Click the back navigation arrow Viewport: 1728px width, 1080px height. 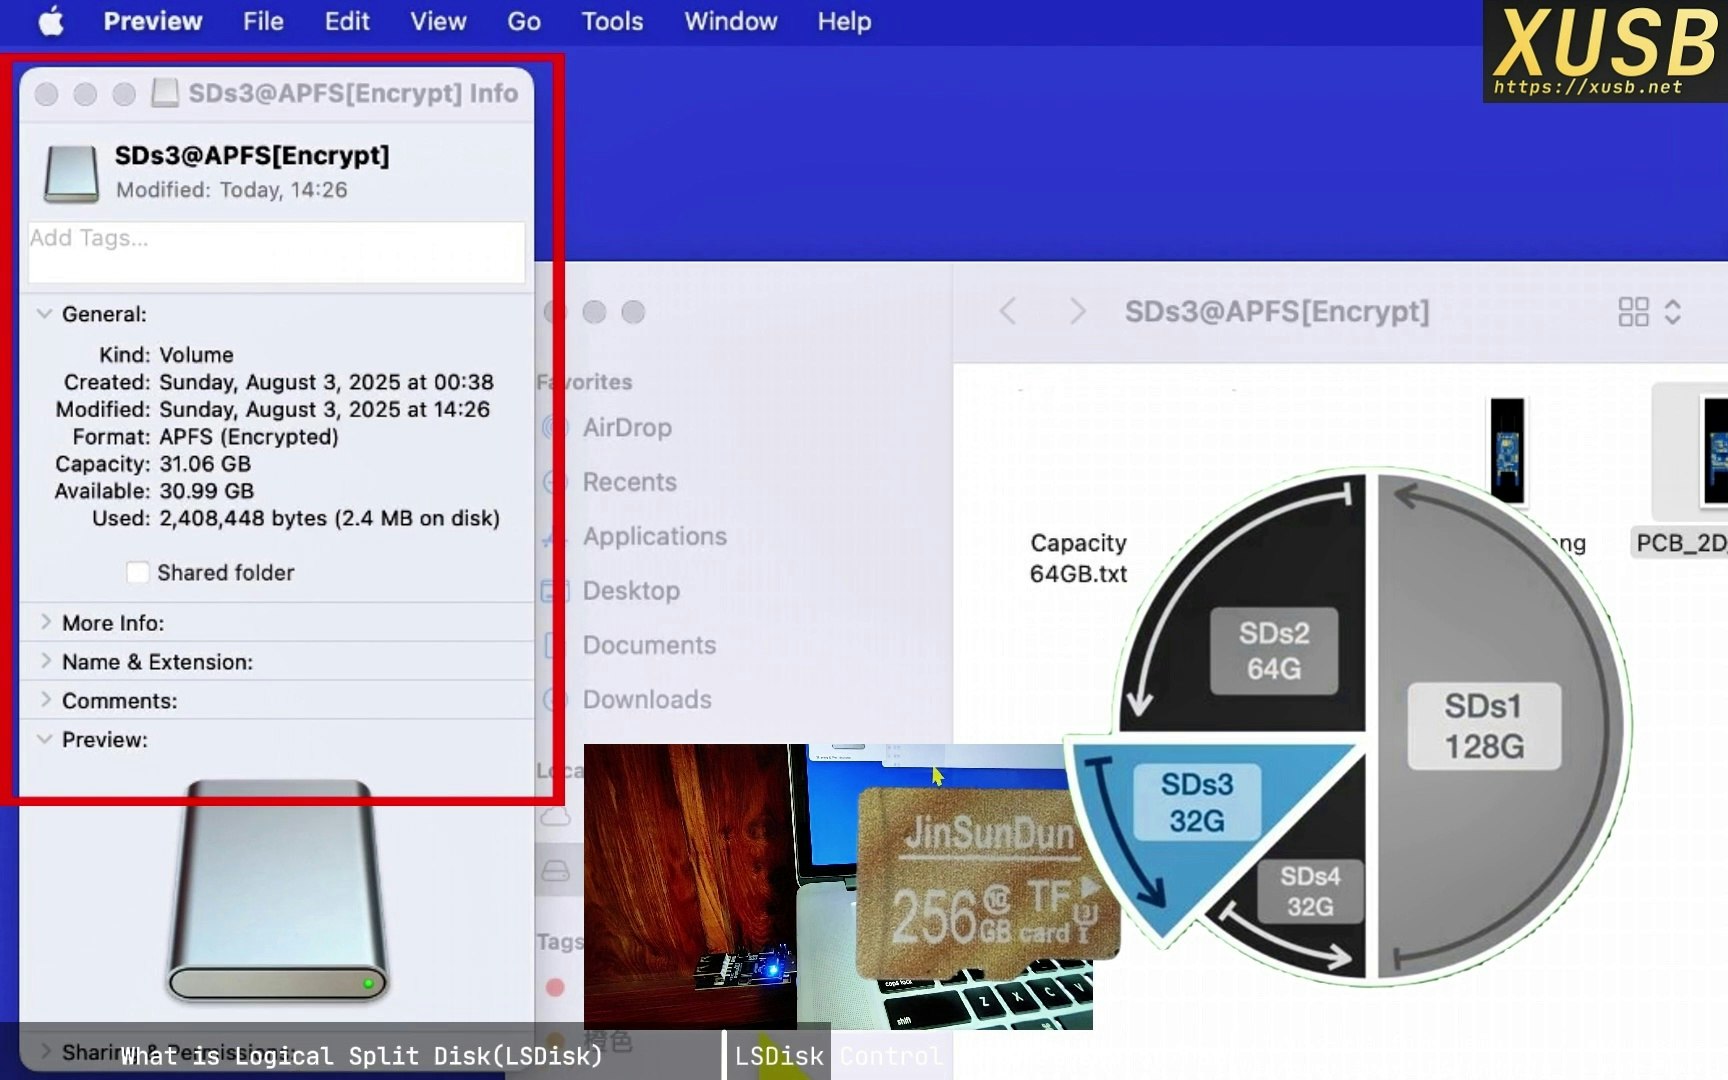pos(1007,311)
